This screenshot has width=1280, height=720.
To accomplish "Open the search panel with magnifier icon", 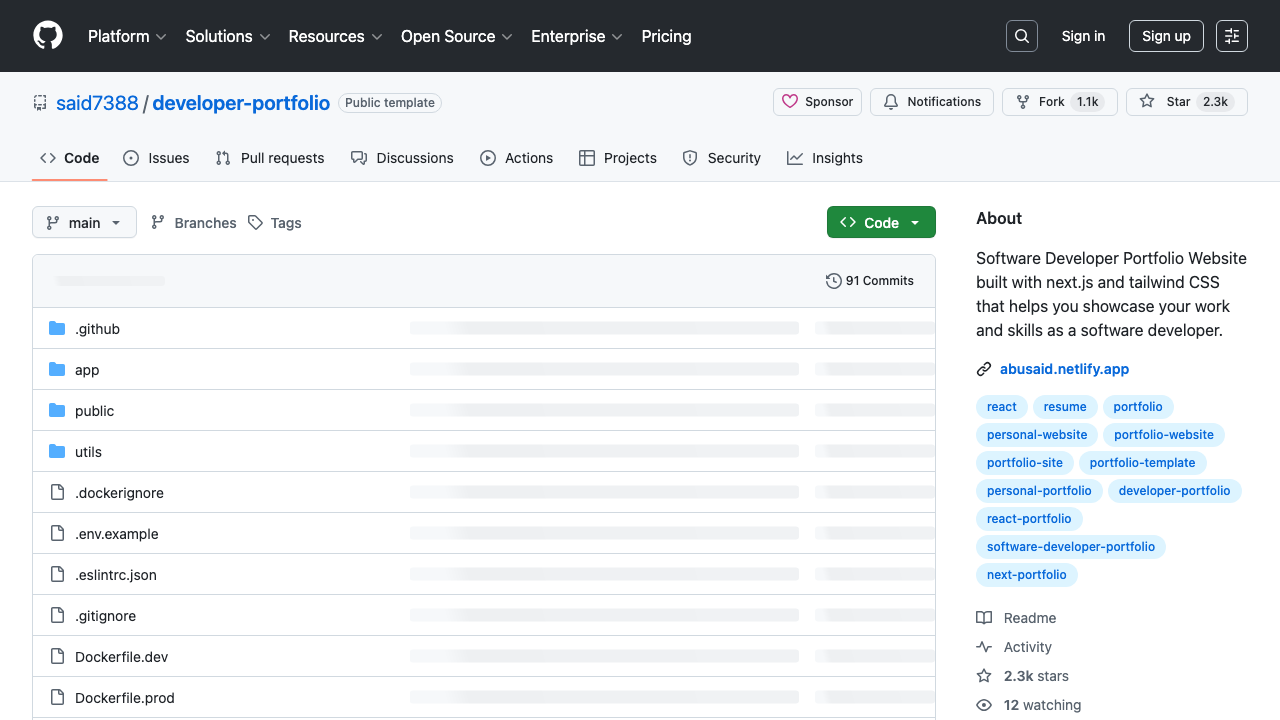I will pyautogui.click(x=1021, y=35).
